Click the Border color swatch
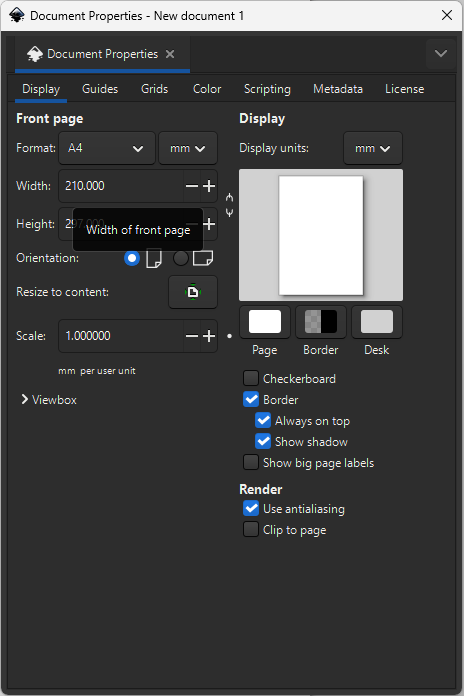This screenshot has width=464, height=696. [x=321, y=322]
